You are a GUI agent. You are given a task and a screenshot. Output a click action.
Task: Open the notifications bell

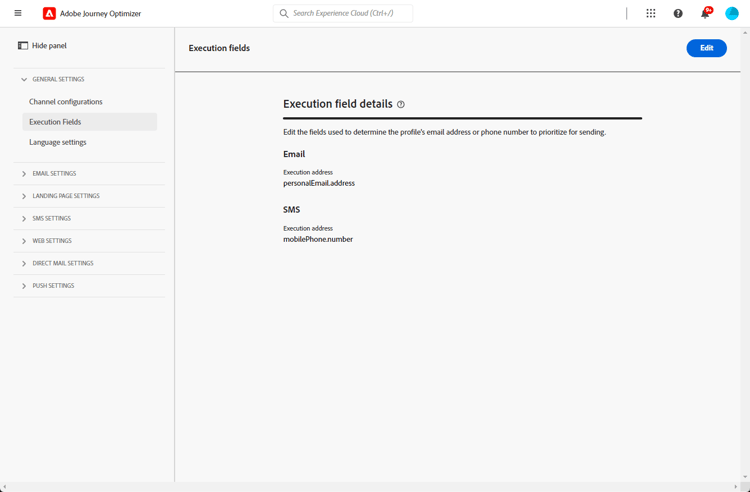(x=705, y=13)
